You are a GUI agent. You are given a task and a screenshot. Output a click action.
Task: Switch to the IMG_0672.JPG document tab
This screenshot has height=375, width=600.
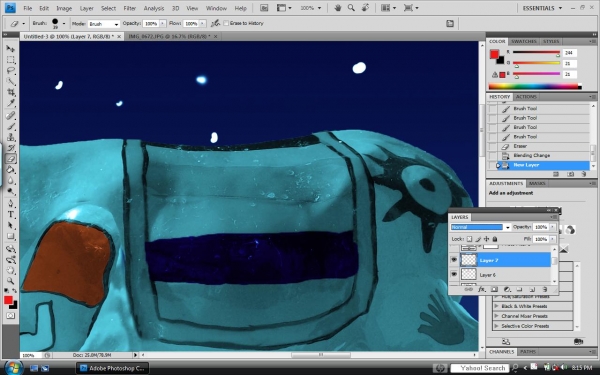point(169,36)
